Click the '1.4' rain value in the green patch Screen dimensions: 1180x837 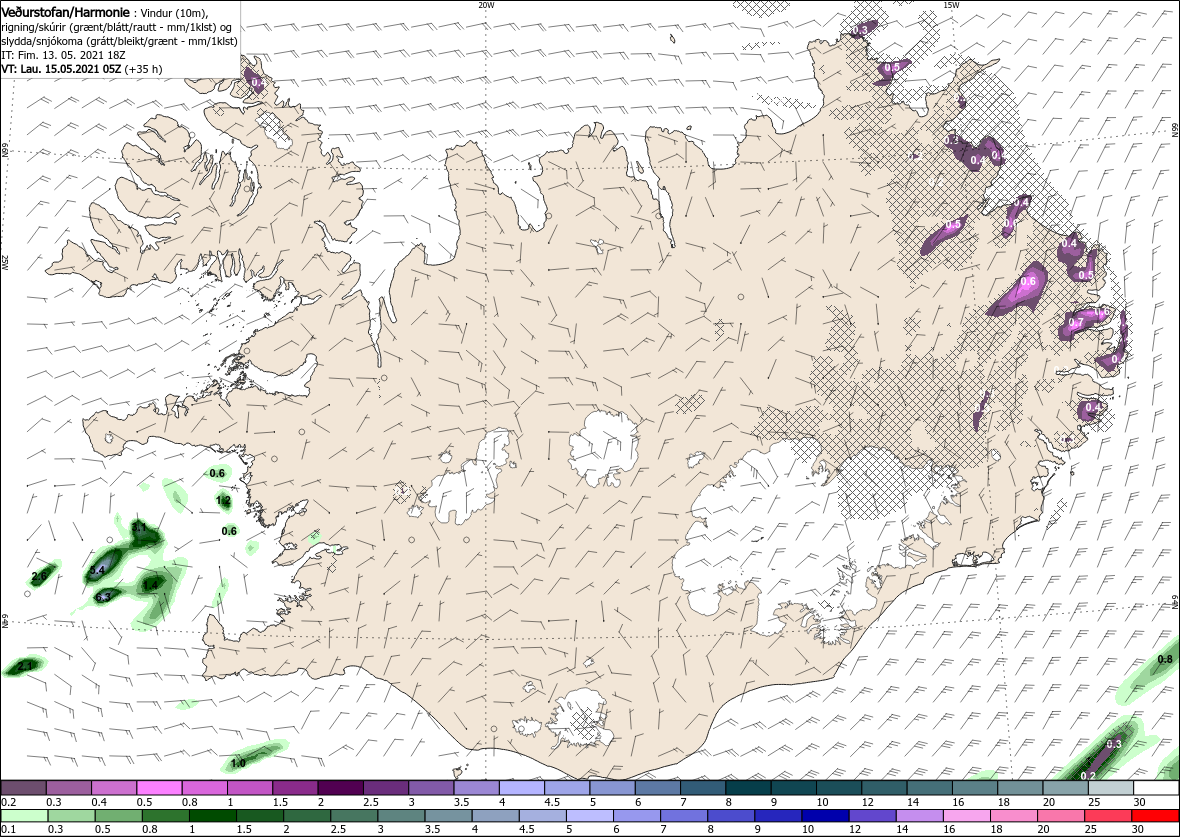click(x=151, y=584)
